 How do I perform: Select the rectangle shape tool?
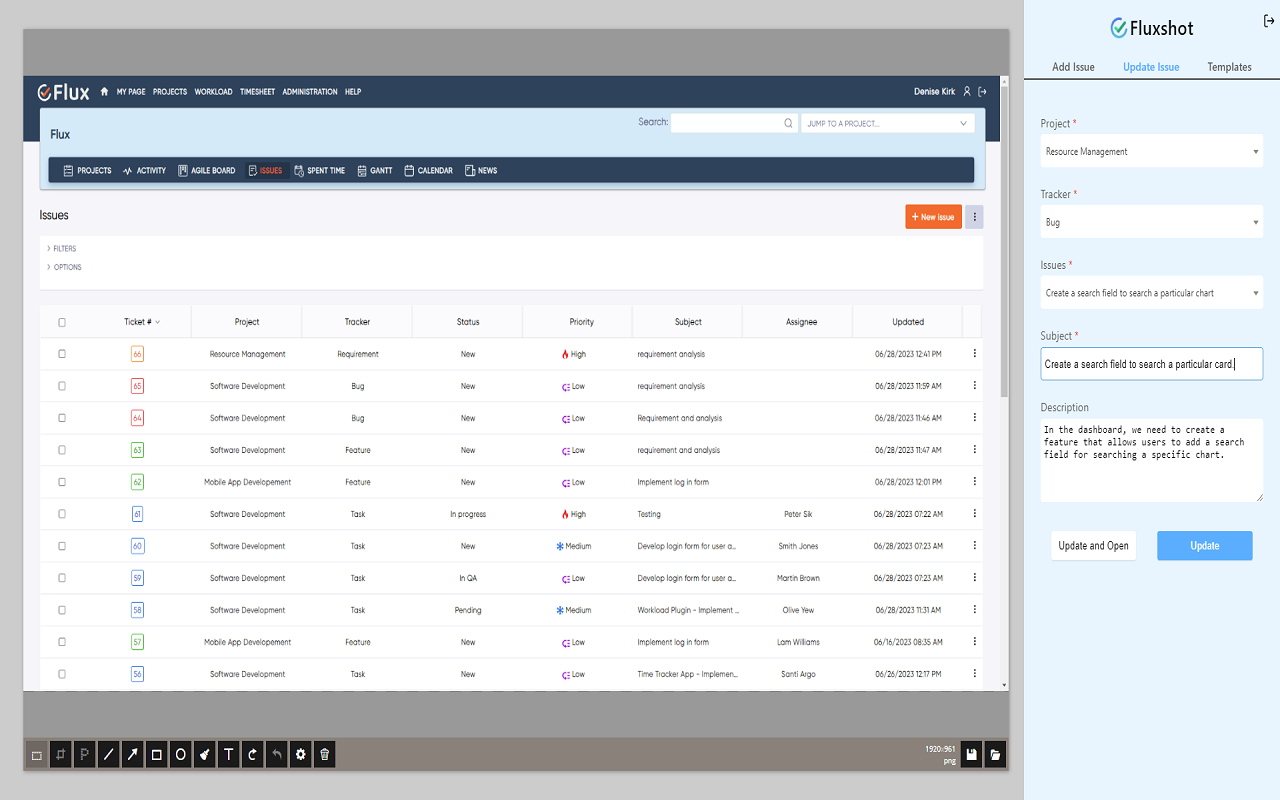pos(157,755)
